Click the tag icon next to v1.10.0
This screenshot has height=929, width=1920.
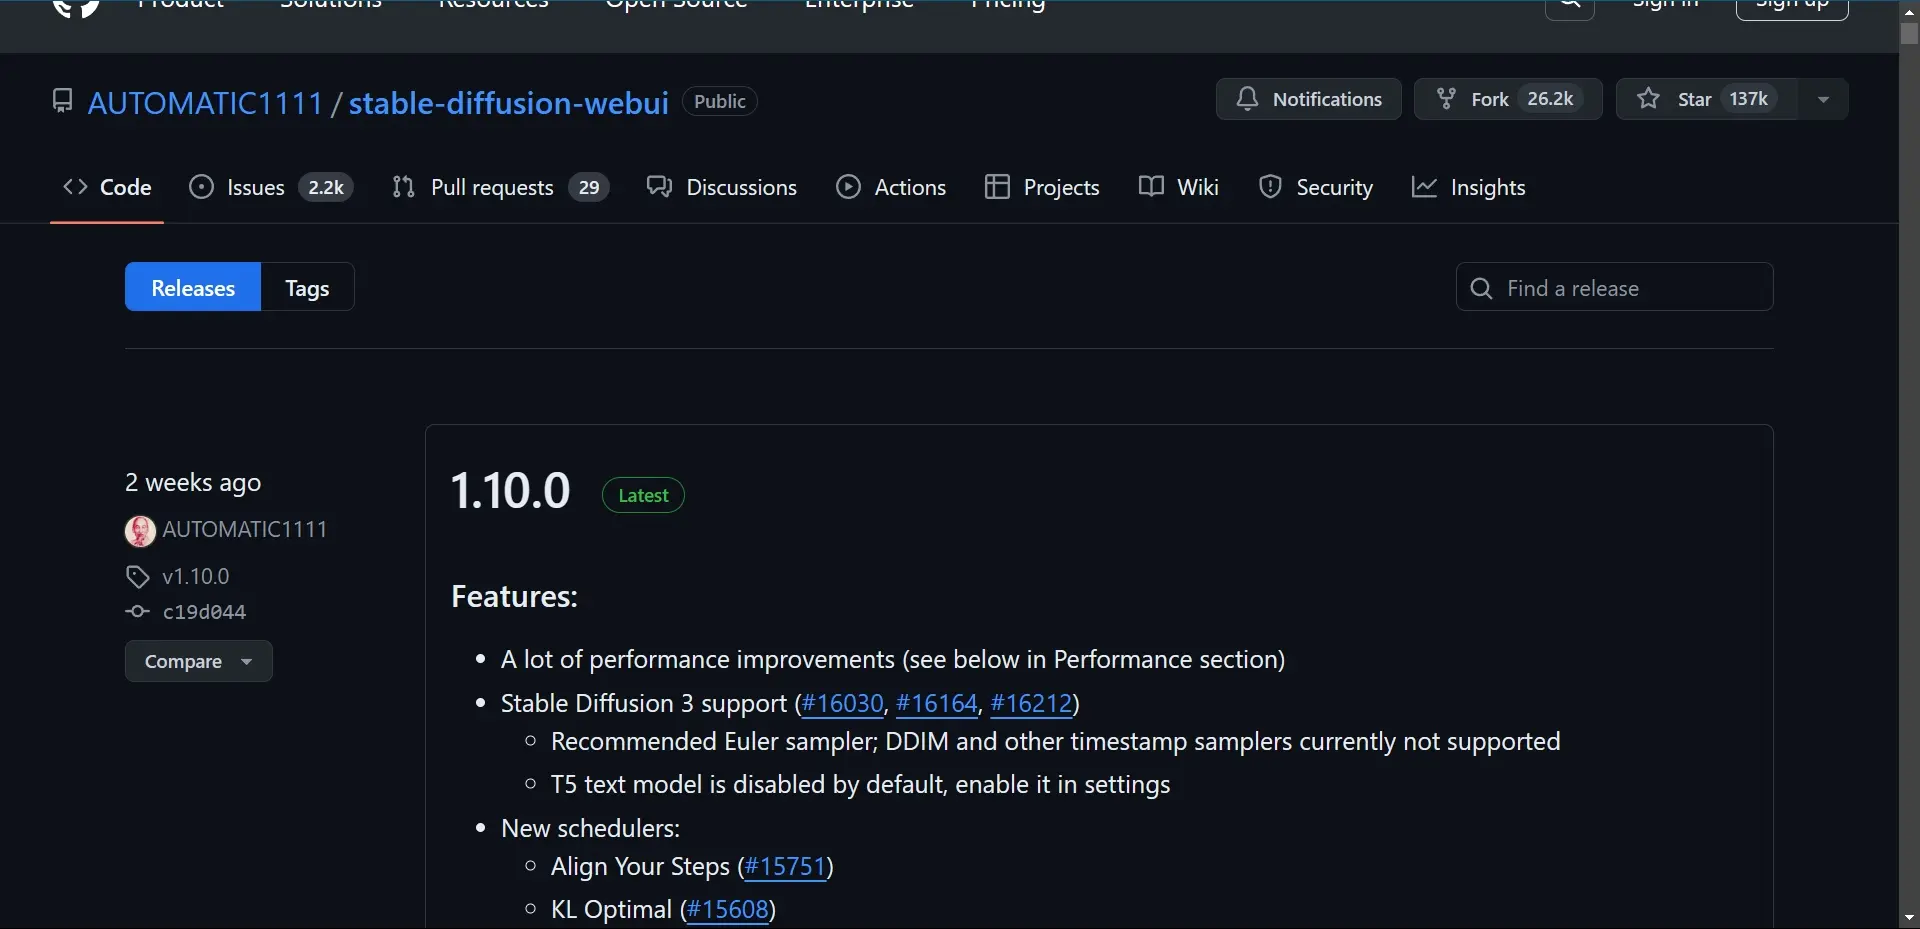tap(137, 577)
